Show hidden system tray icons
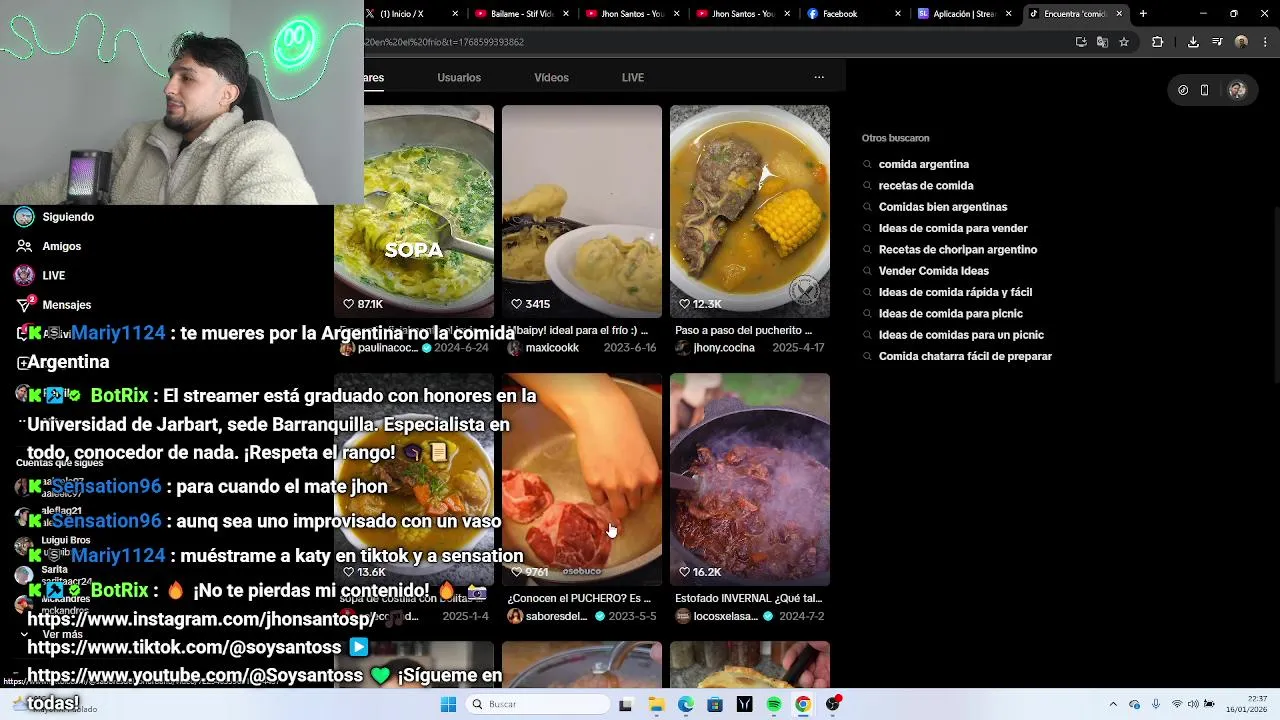This screenshot has height=720, width=1280. click(x=1113, y=704)
